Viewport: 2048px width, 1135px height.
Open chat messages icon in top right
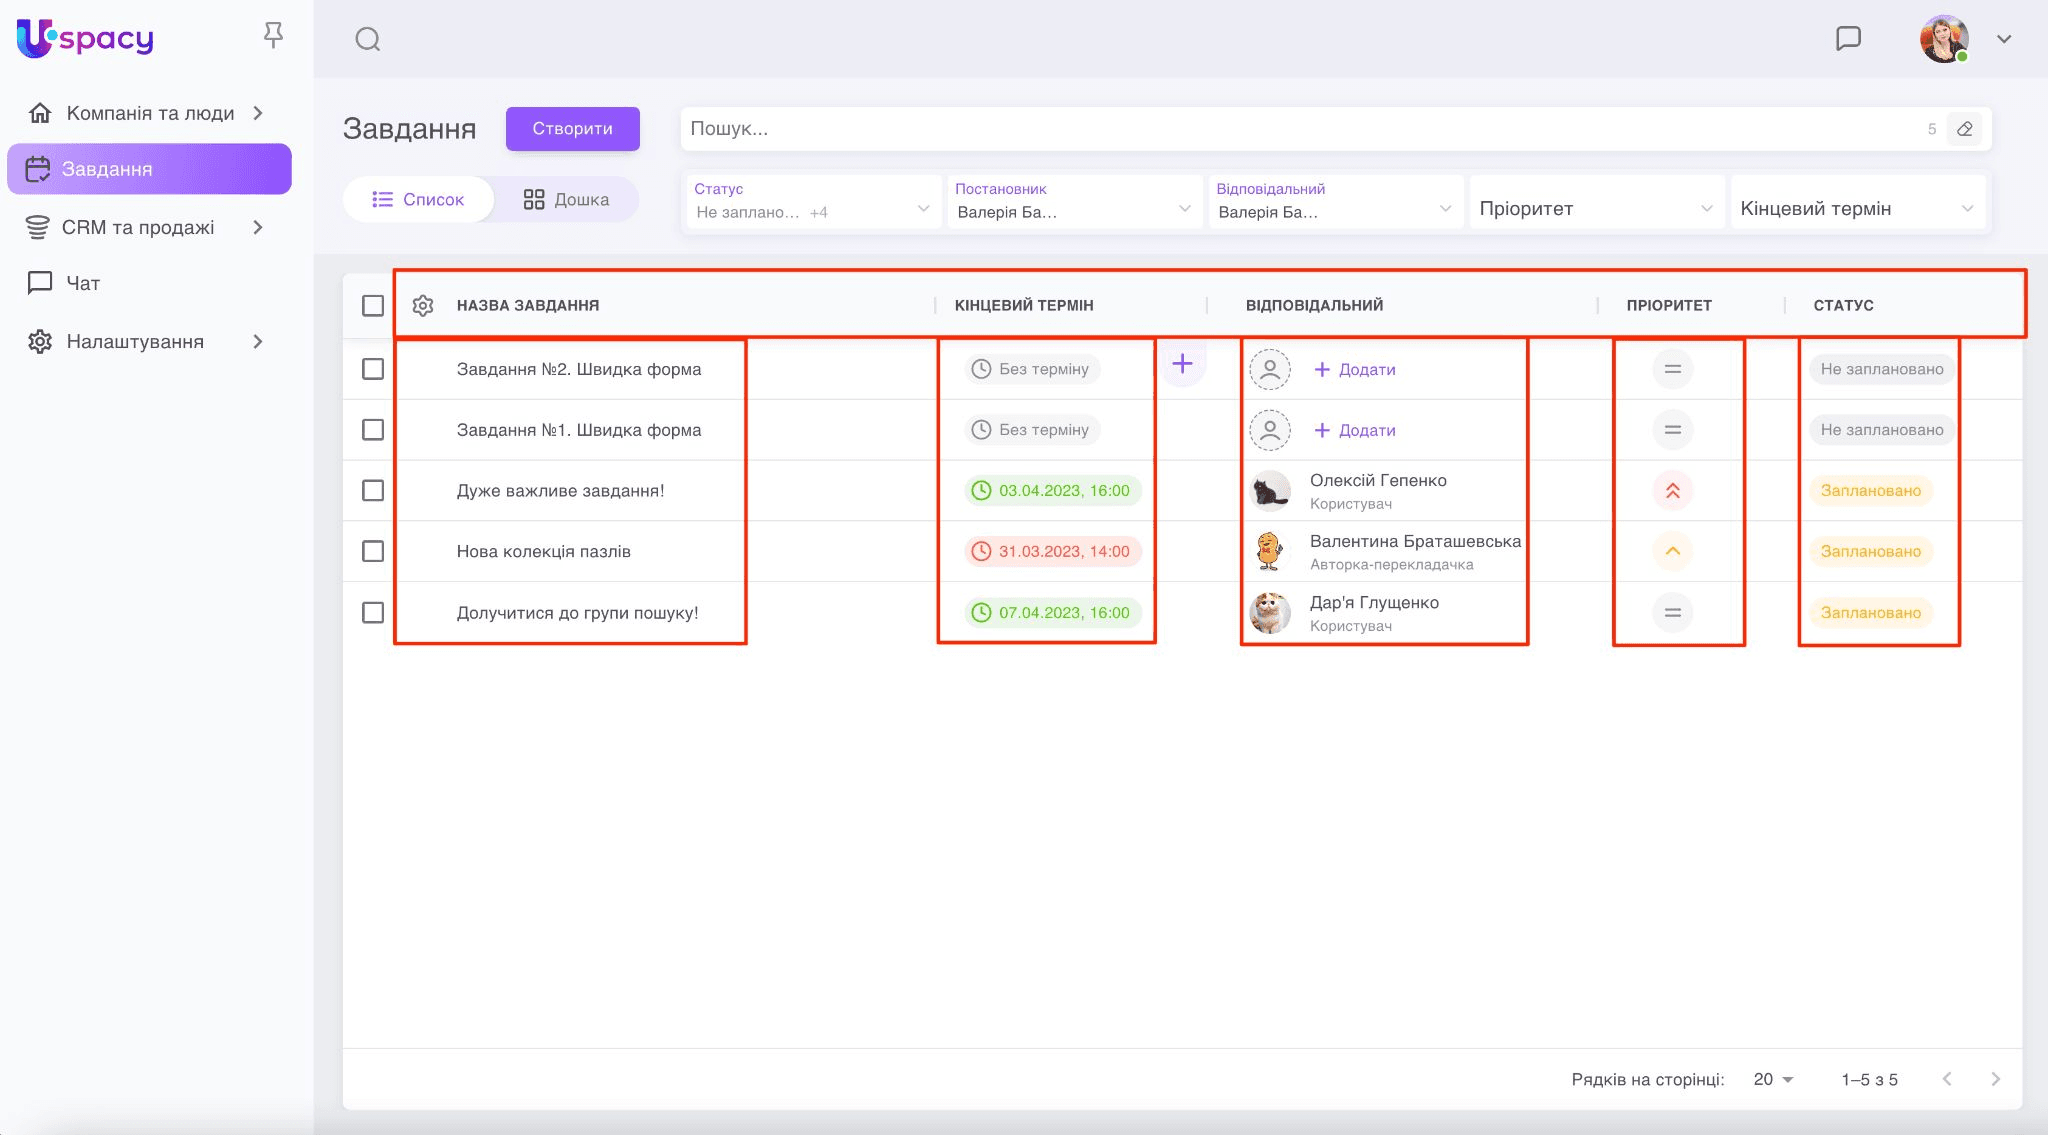(x=1848, y=38)
